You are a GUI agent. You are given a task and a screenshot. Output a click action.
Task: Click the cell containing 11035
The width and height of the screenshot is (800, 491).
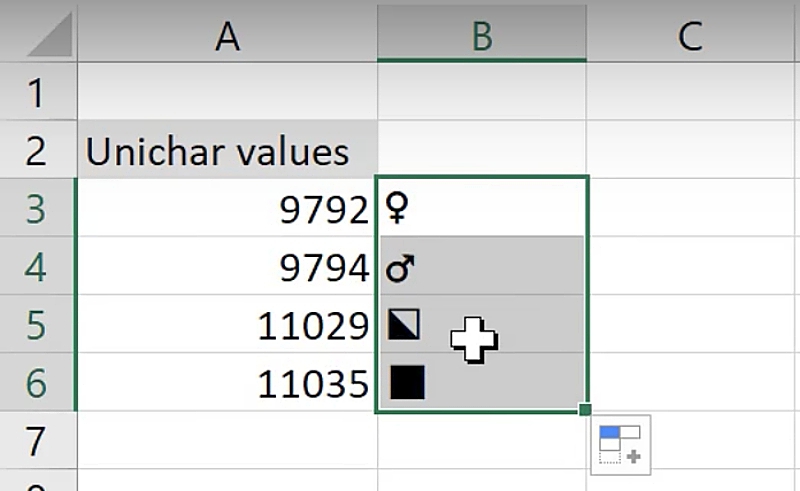pos(228,382)
